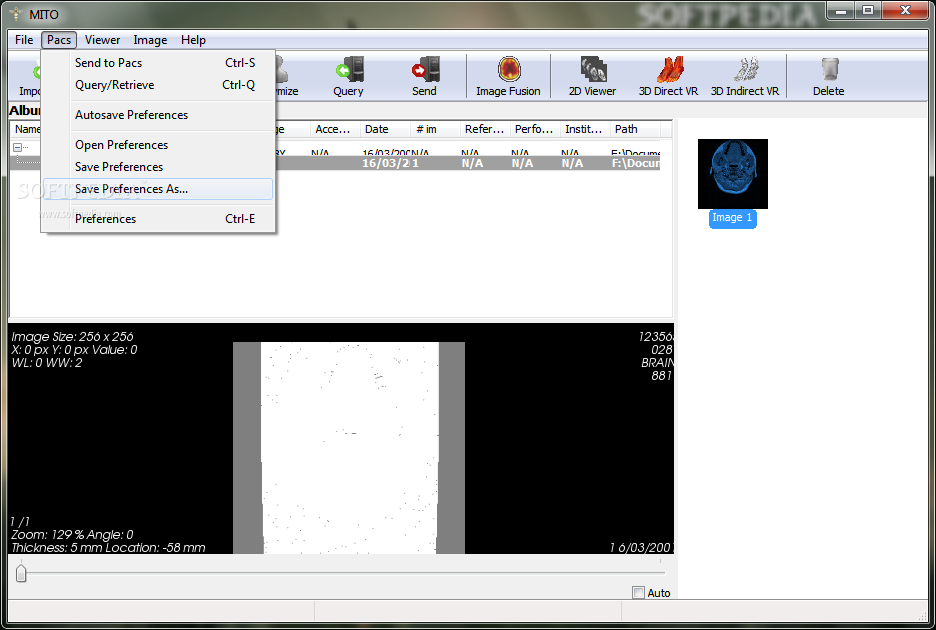Screen dimensions: 936x630
Task: Launch 3D Indirect VR
Action: tap(744, 76)
